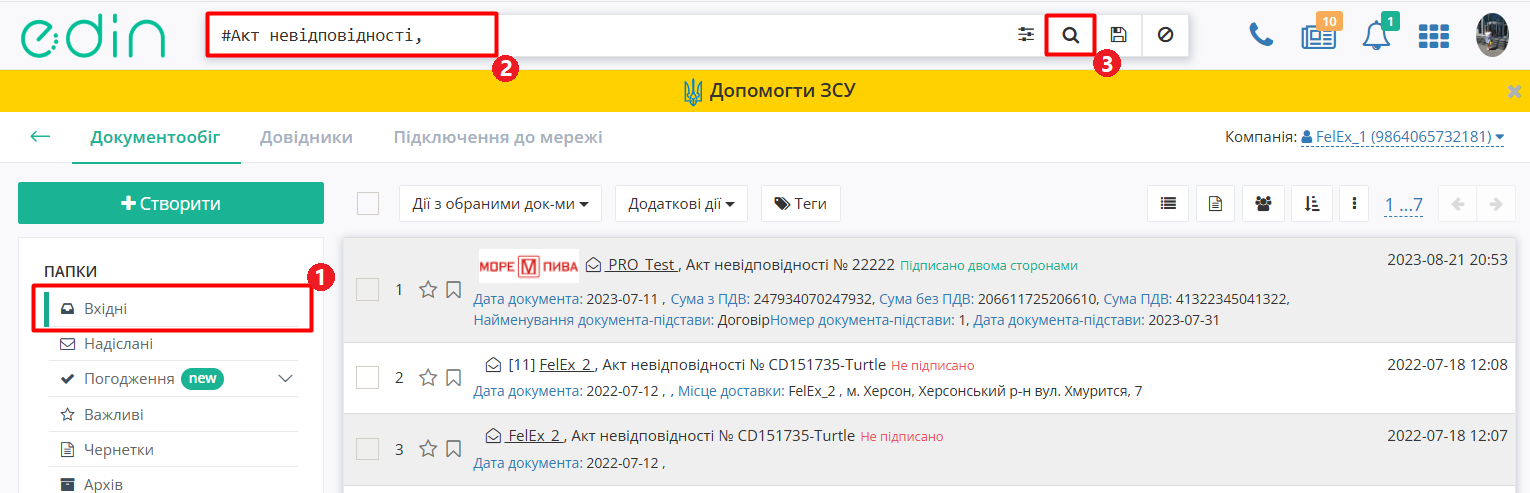Select checkbox for document row 3
The width and height of the screenshot is (1530, 493).
(x=368, y=450)
